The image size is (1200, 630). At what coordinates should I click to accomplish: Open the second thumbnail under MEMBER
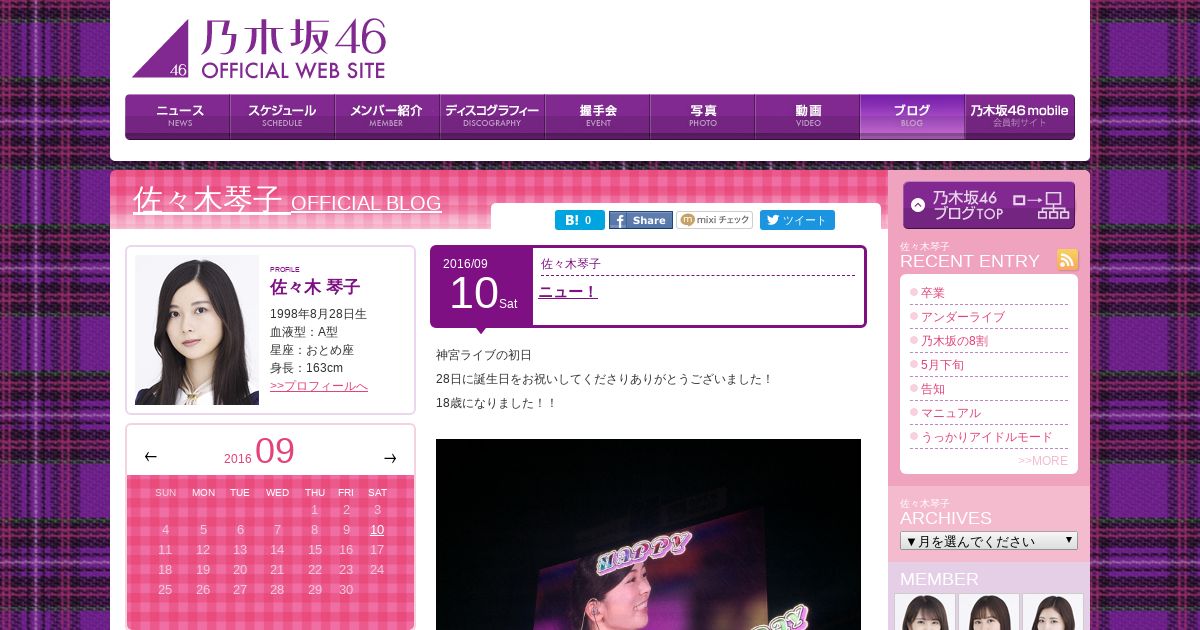(x=989, y=612)
